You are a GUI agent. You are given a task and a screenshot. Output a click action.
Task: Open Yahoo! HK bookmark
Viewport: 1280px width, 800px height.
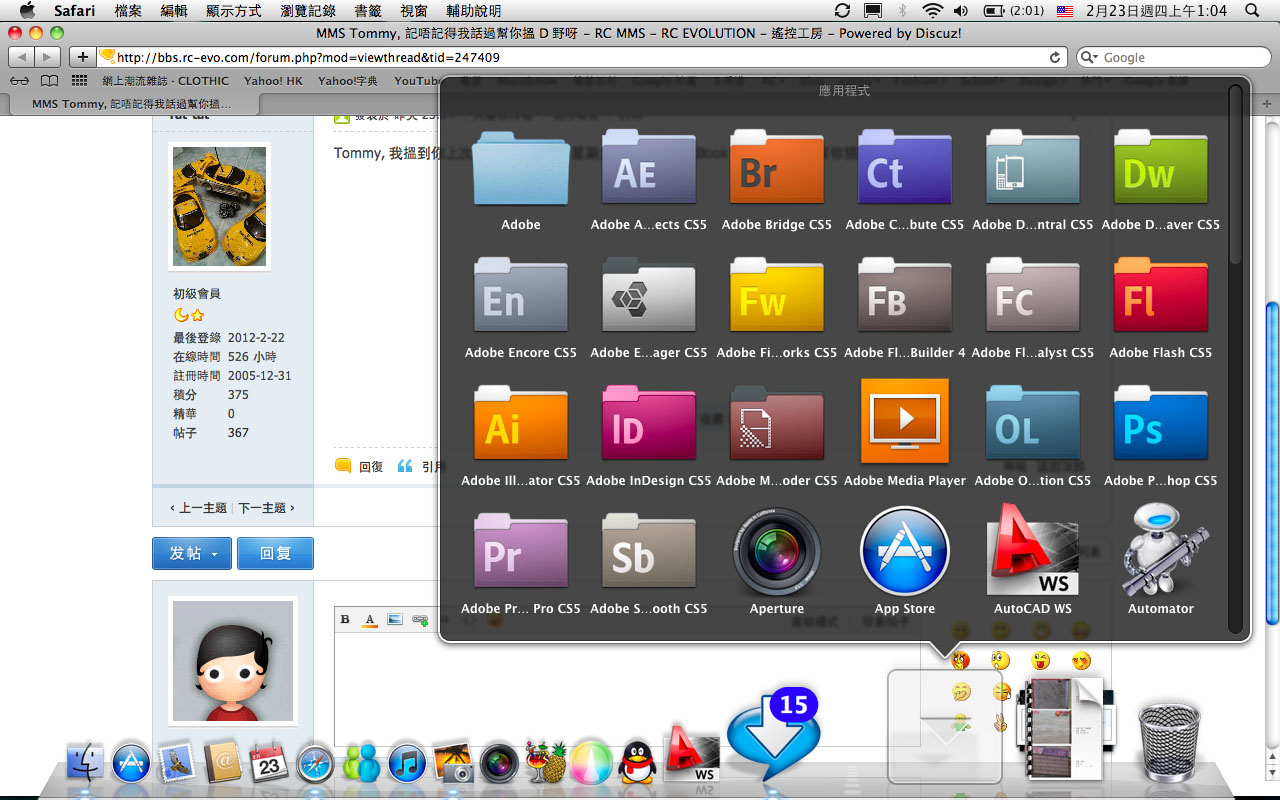(272, 81)
